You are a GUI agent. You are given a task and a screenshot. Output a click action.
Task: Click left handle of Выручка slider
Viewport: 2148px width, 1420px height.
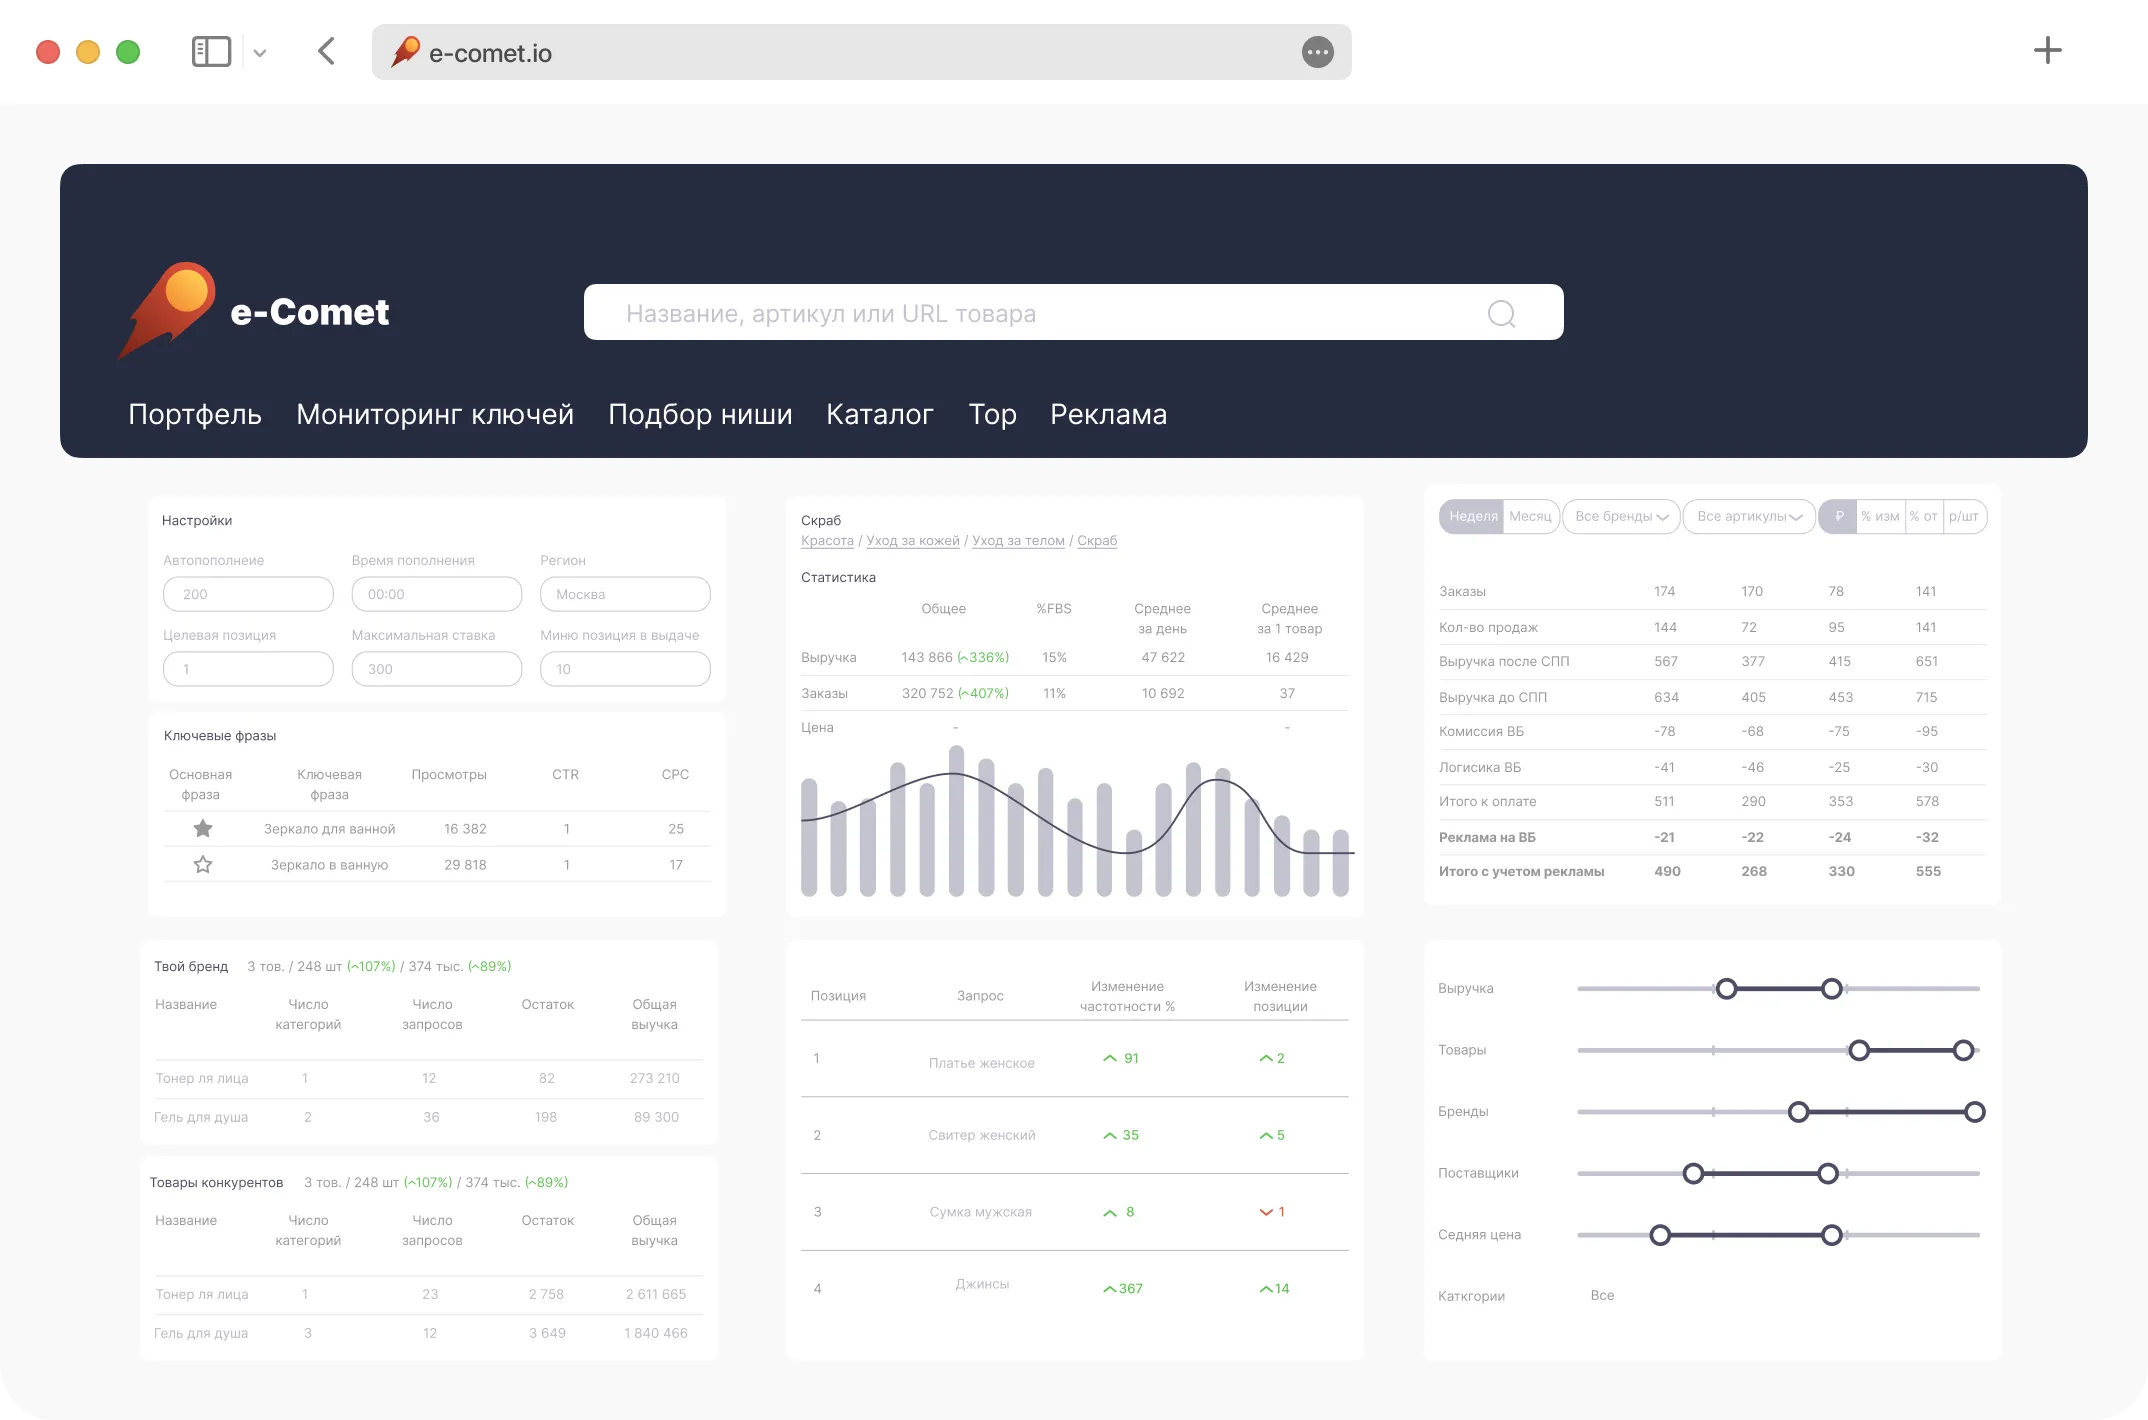(x=1726, y=989)
